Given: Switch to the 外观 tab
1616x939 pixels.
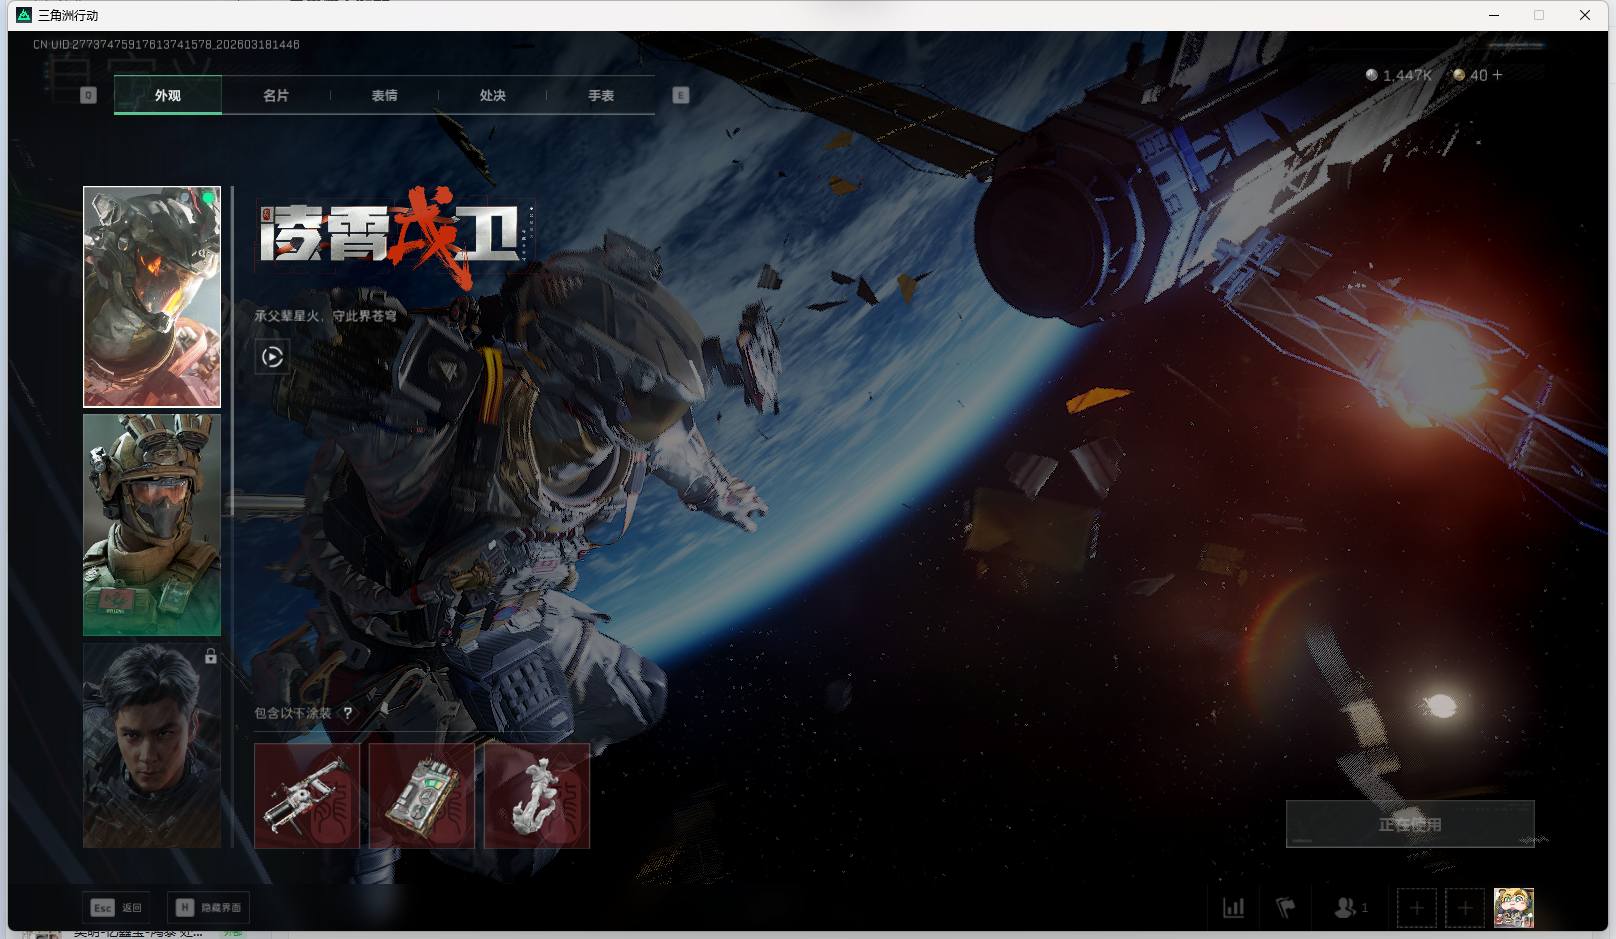Looking at the screenshot, I should [168, 95].
